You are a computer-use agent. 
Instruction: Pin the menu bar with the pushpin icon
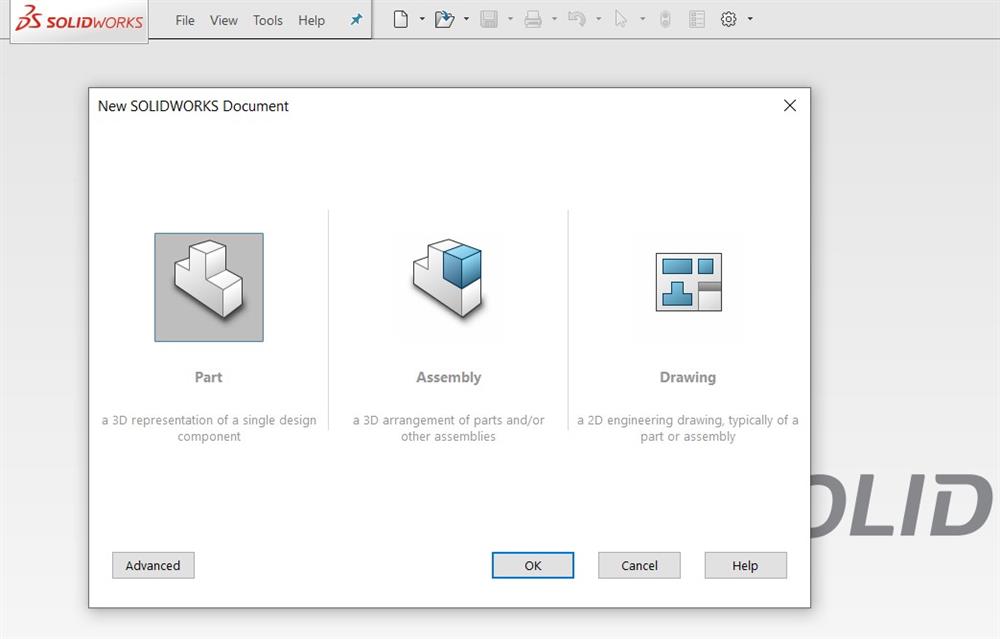(357, 20)
